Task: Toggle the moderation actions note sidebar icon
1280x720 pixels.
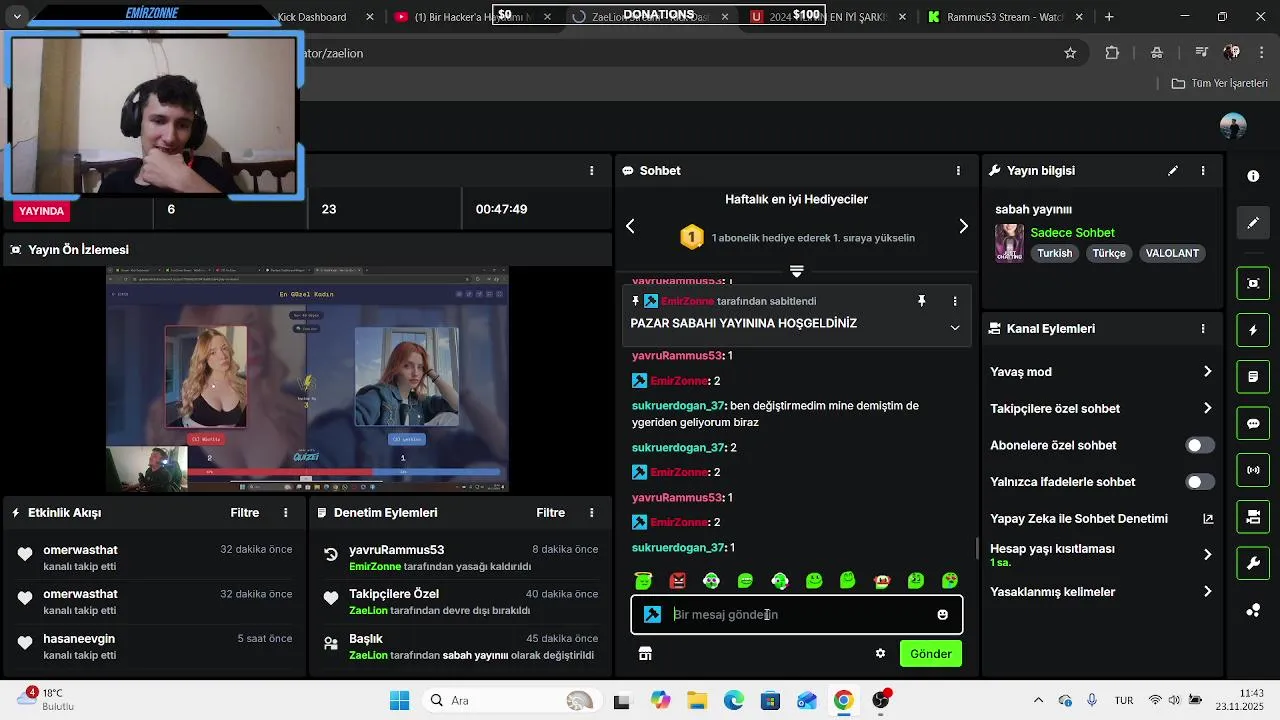Action: point(1253,377)
